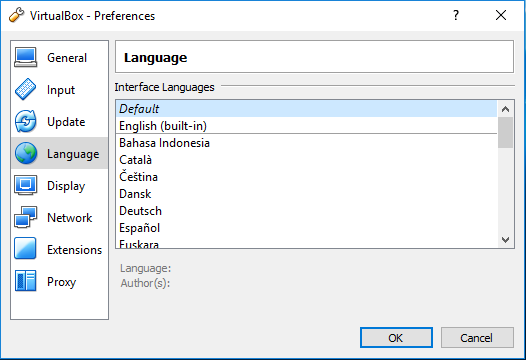Click the language list scroll up arrow
The image size is (526, 360).
tap(506, 109)
